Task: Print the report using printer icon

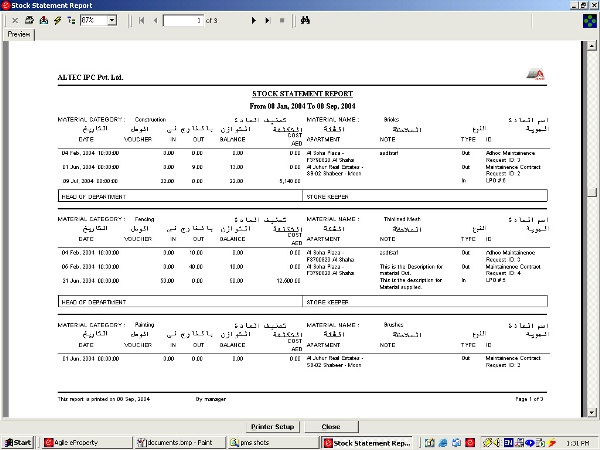Action: point(29,20)
